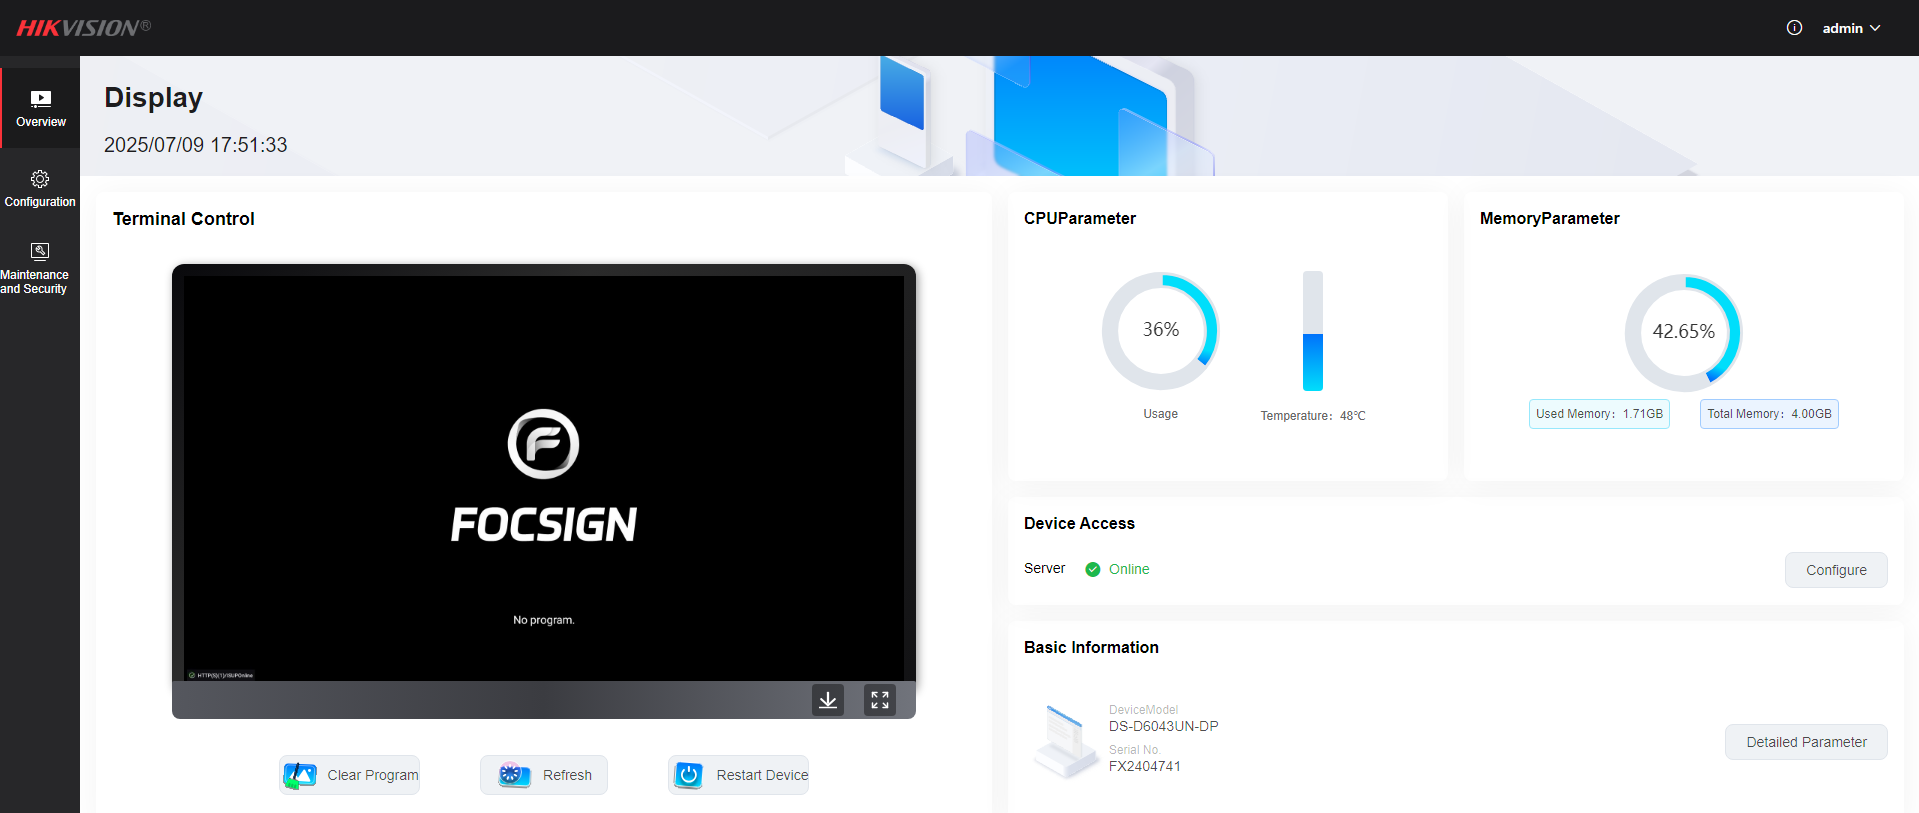Click the Configure server access button
Image resolution: width=1919 pixels, height=813 pixels.
pyautogui.click(x=1836, y=570)
